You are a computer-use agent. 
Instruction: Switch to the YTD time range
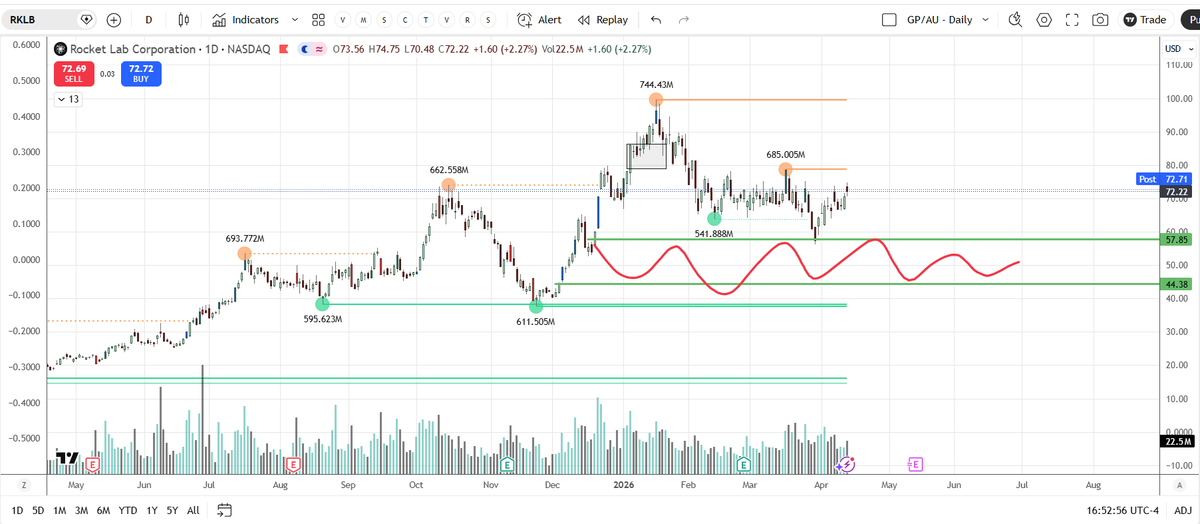[x=128, y=510]
